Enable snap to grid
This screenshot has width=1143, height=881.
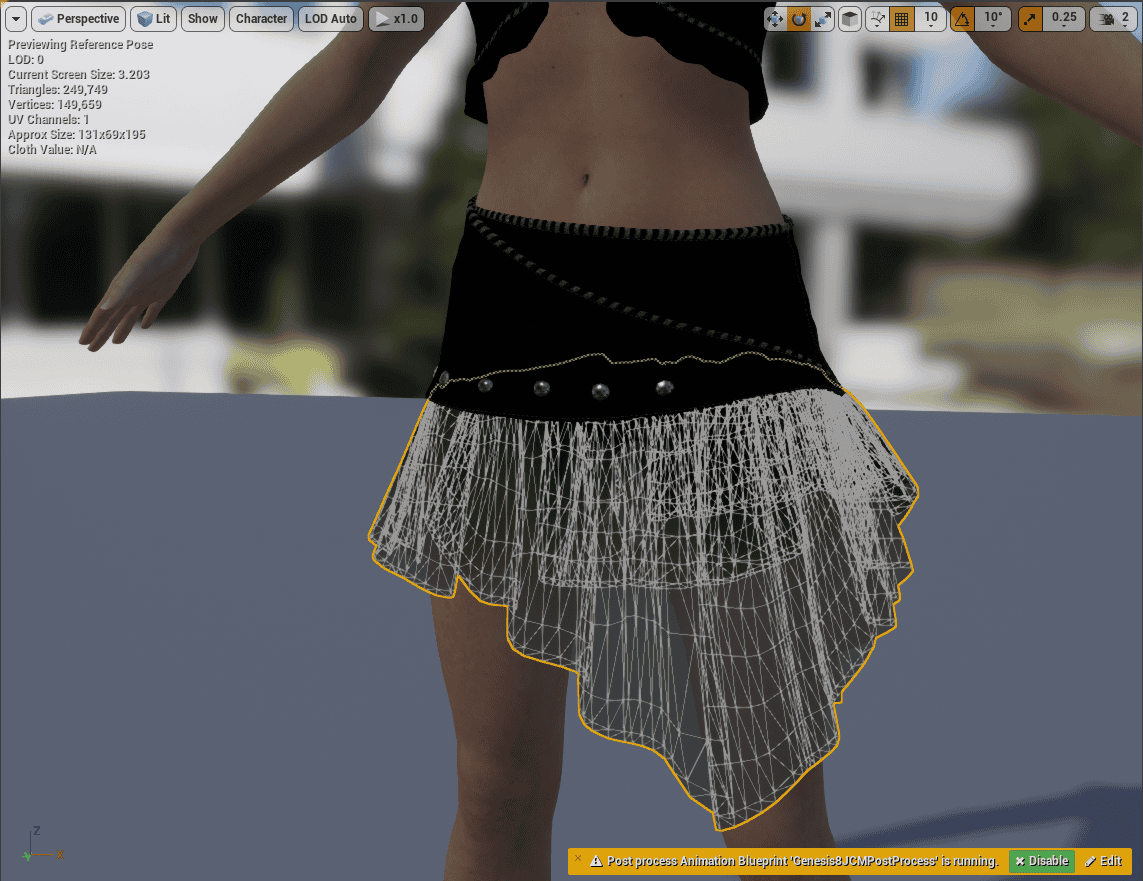coord(901,18)
